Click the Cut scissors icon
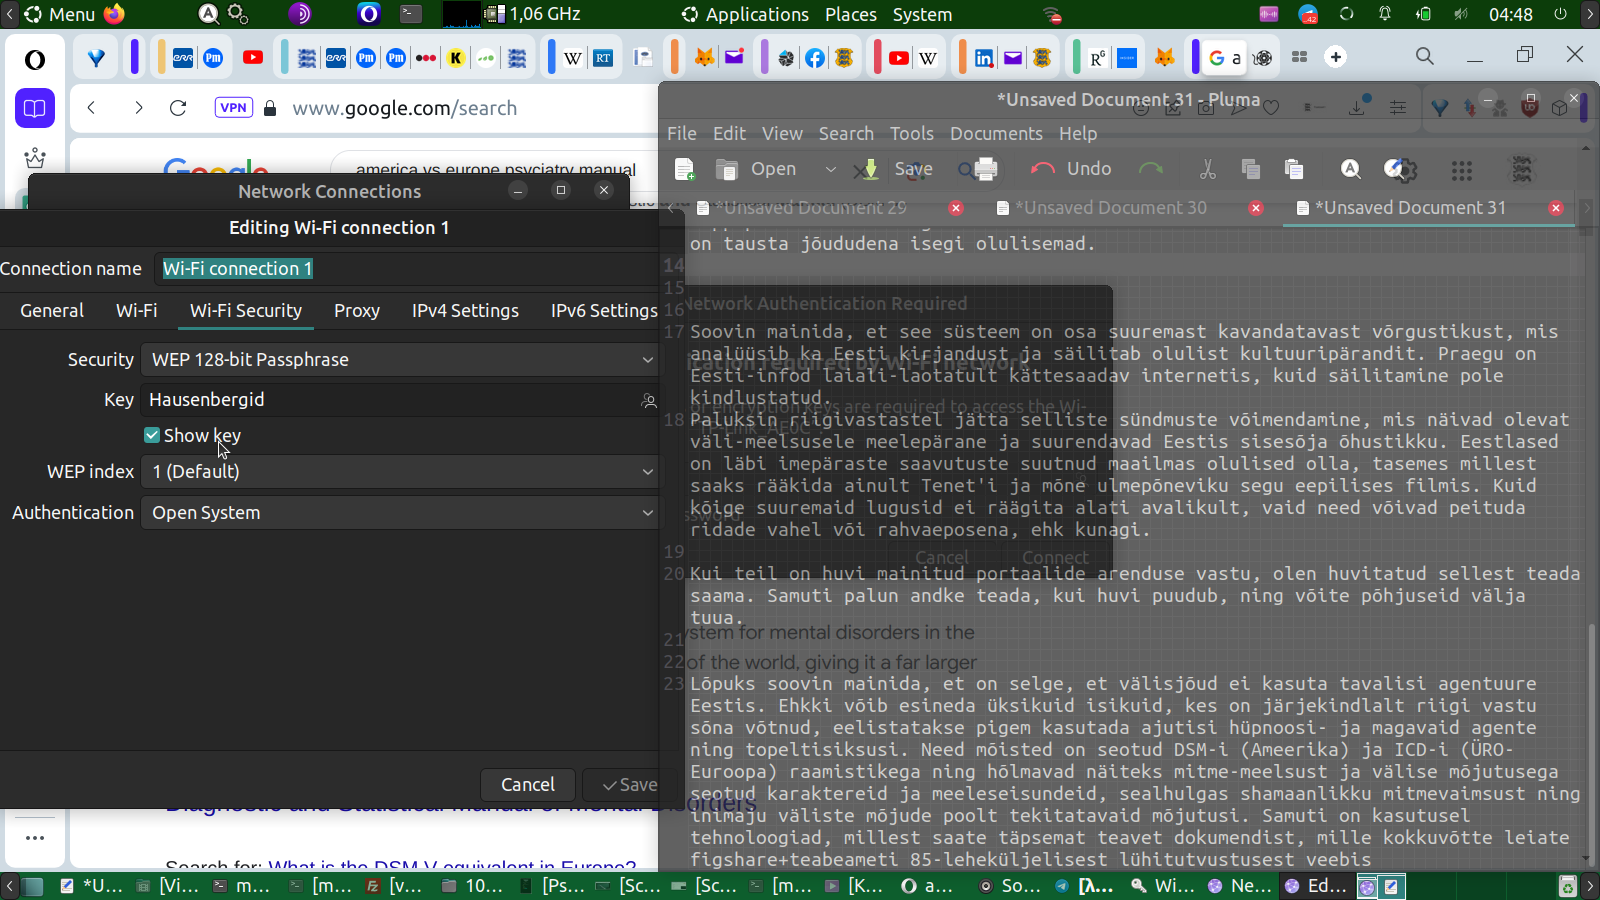 pyautogui.click(x=1208, y=170)
